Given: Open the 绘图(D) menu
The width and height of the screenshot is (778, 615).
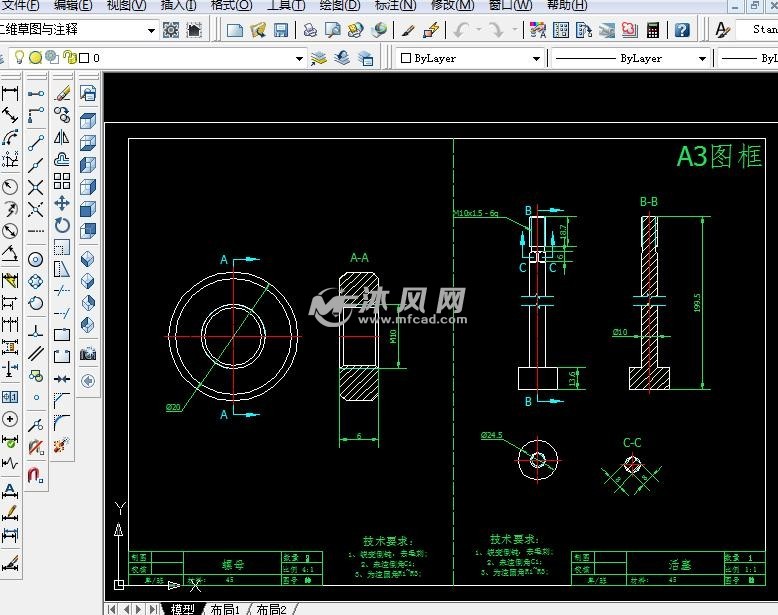Looking at the screenshot, I should pos(340,5).
